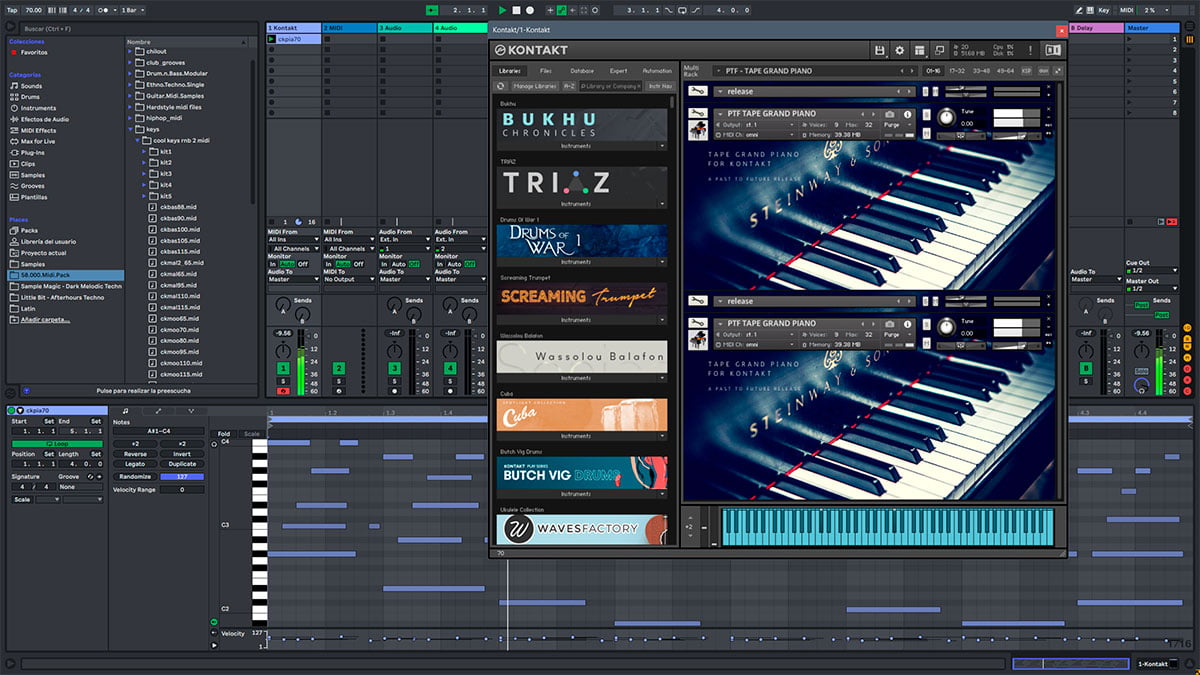Click the Invert notes button
Image resolution: width=1200 pixels, height=675 pixels.
click(x=182, y=454)
